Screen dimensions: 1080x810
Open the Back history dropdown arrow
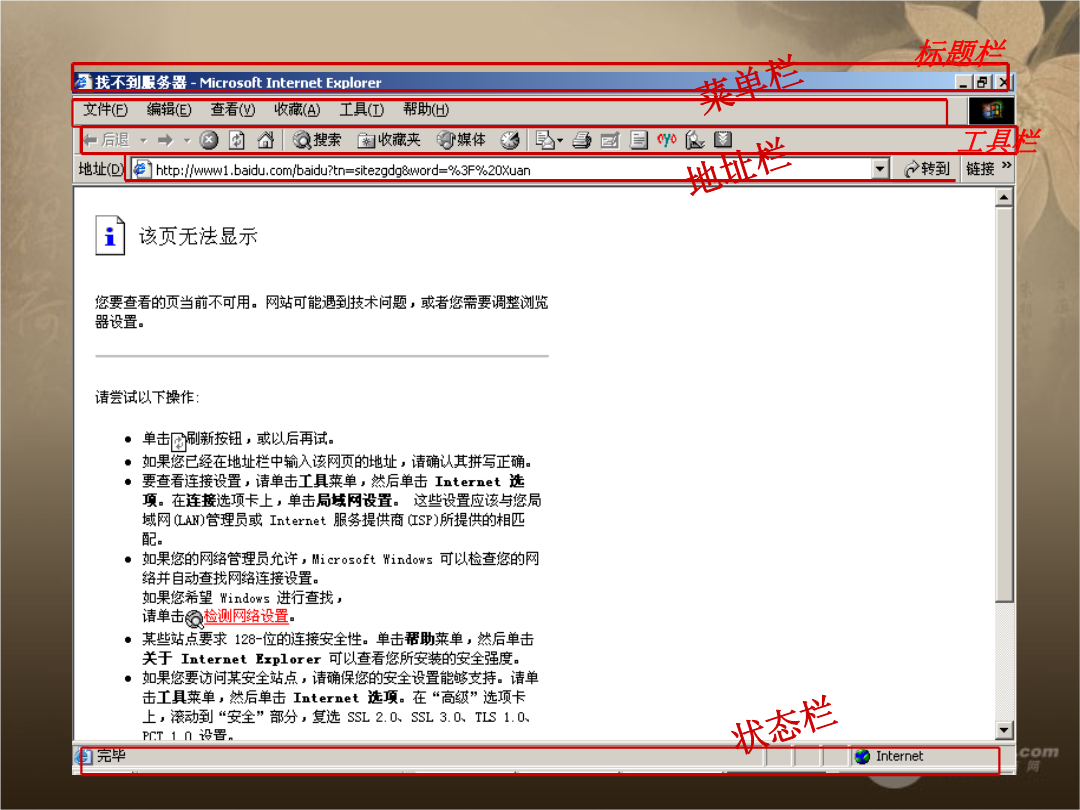pos(143,141)
